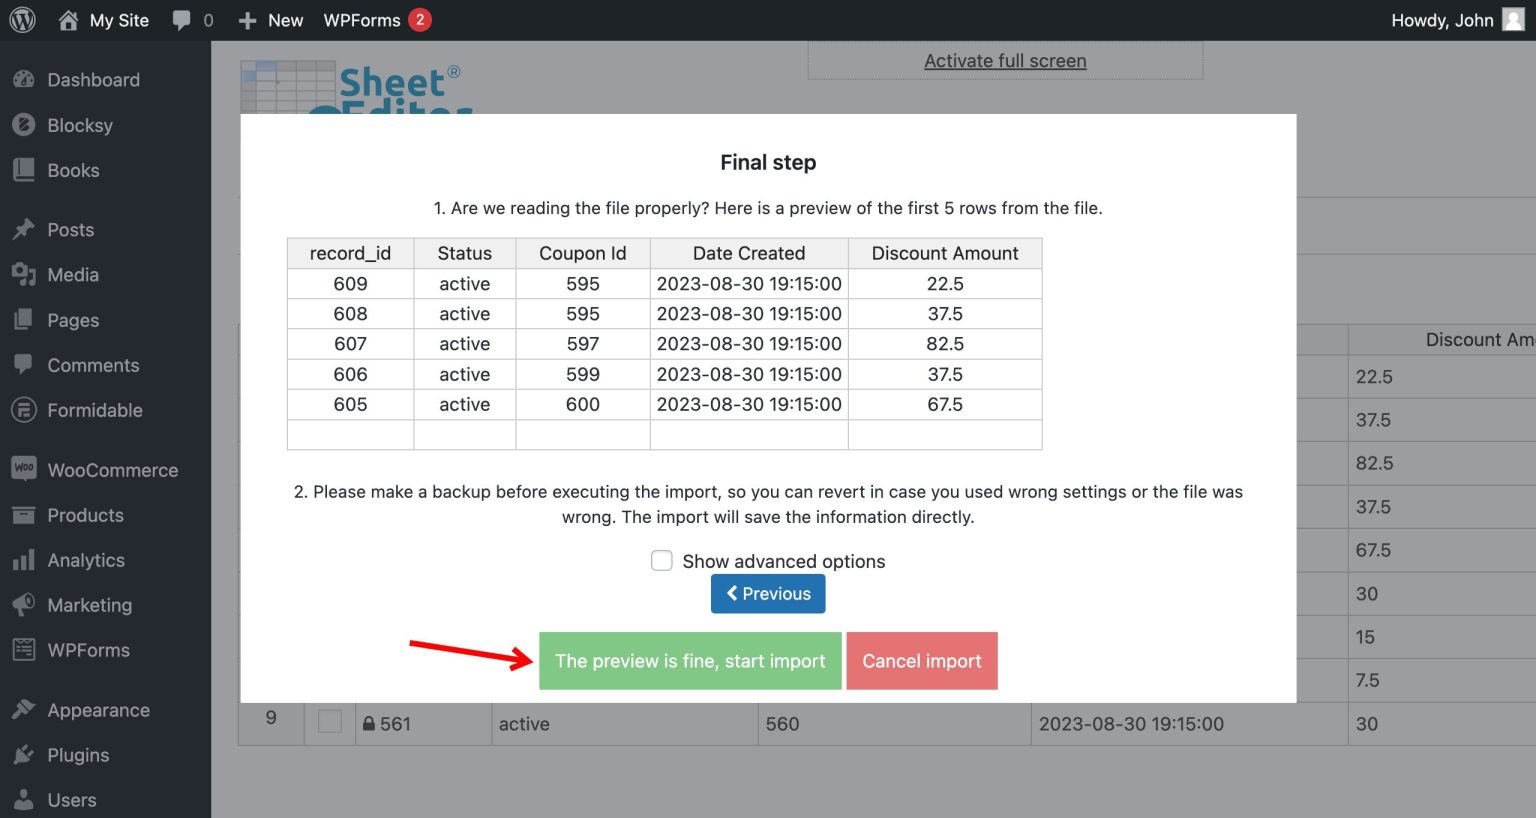Expand the Products menu
Image resolution: width=1536 pixels, height=818 pixels.
pos(87,515)
